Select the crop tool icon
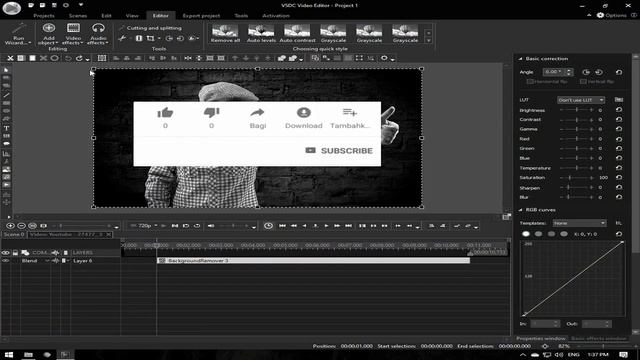The height and width of the screenshot is (360, 640). coord(150,38)
